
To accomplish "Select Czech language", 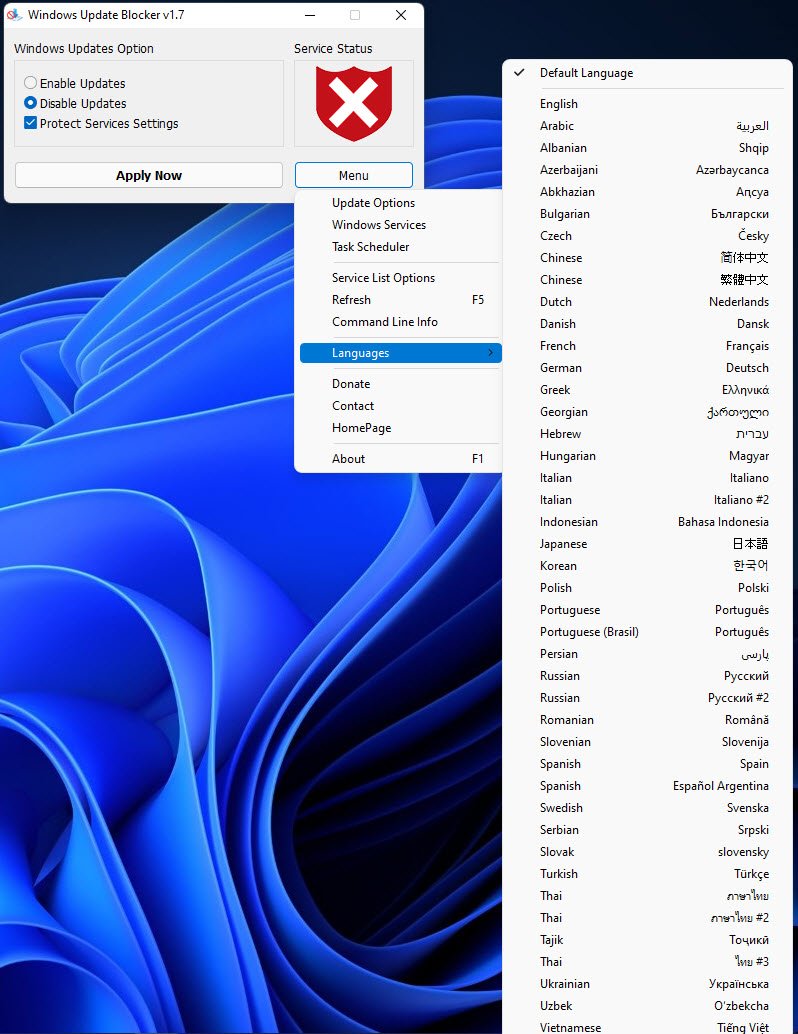I will click(647, 235).
